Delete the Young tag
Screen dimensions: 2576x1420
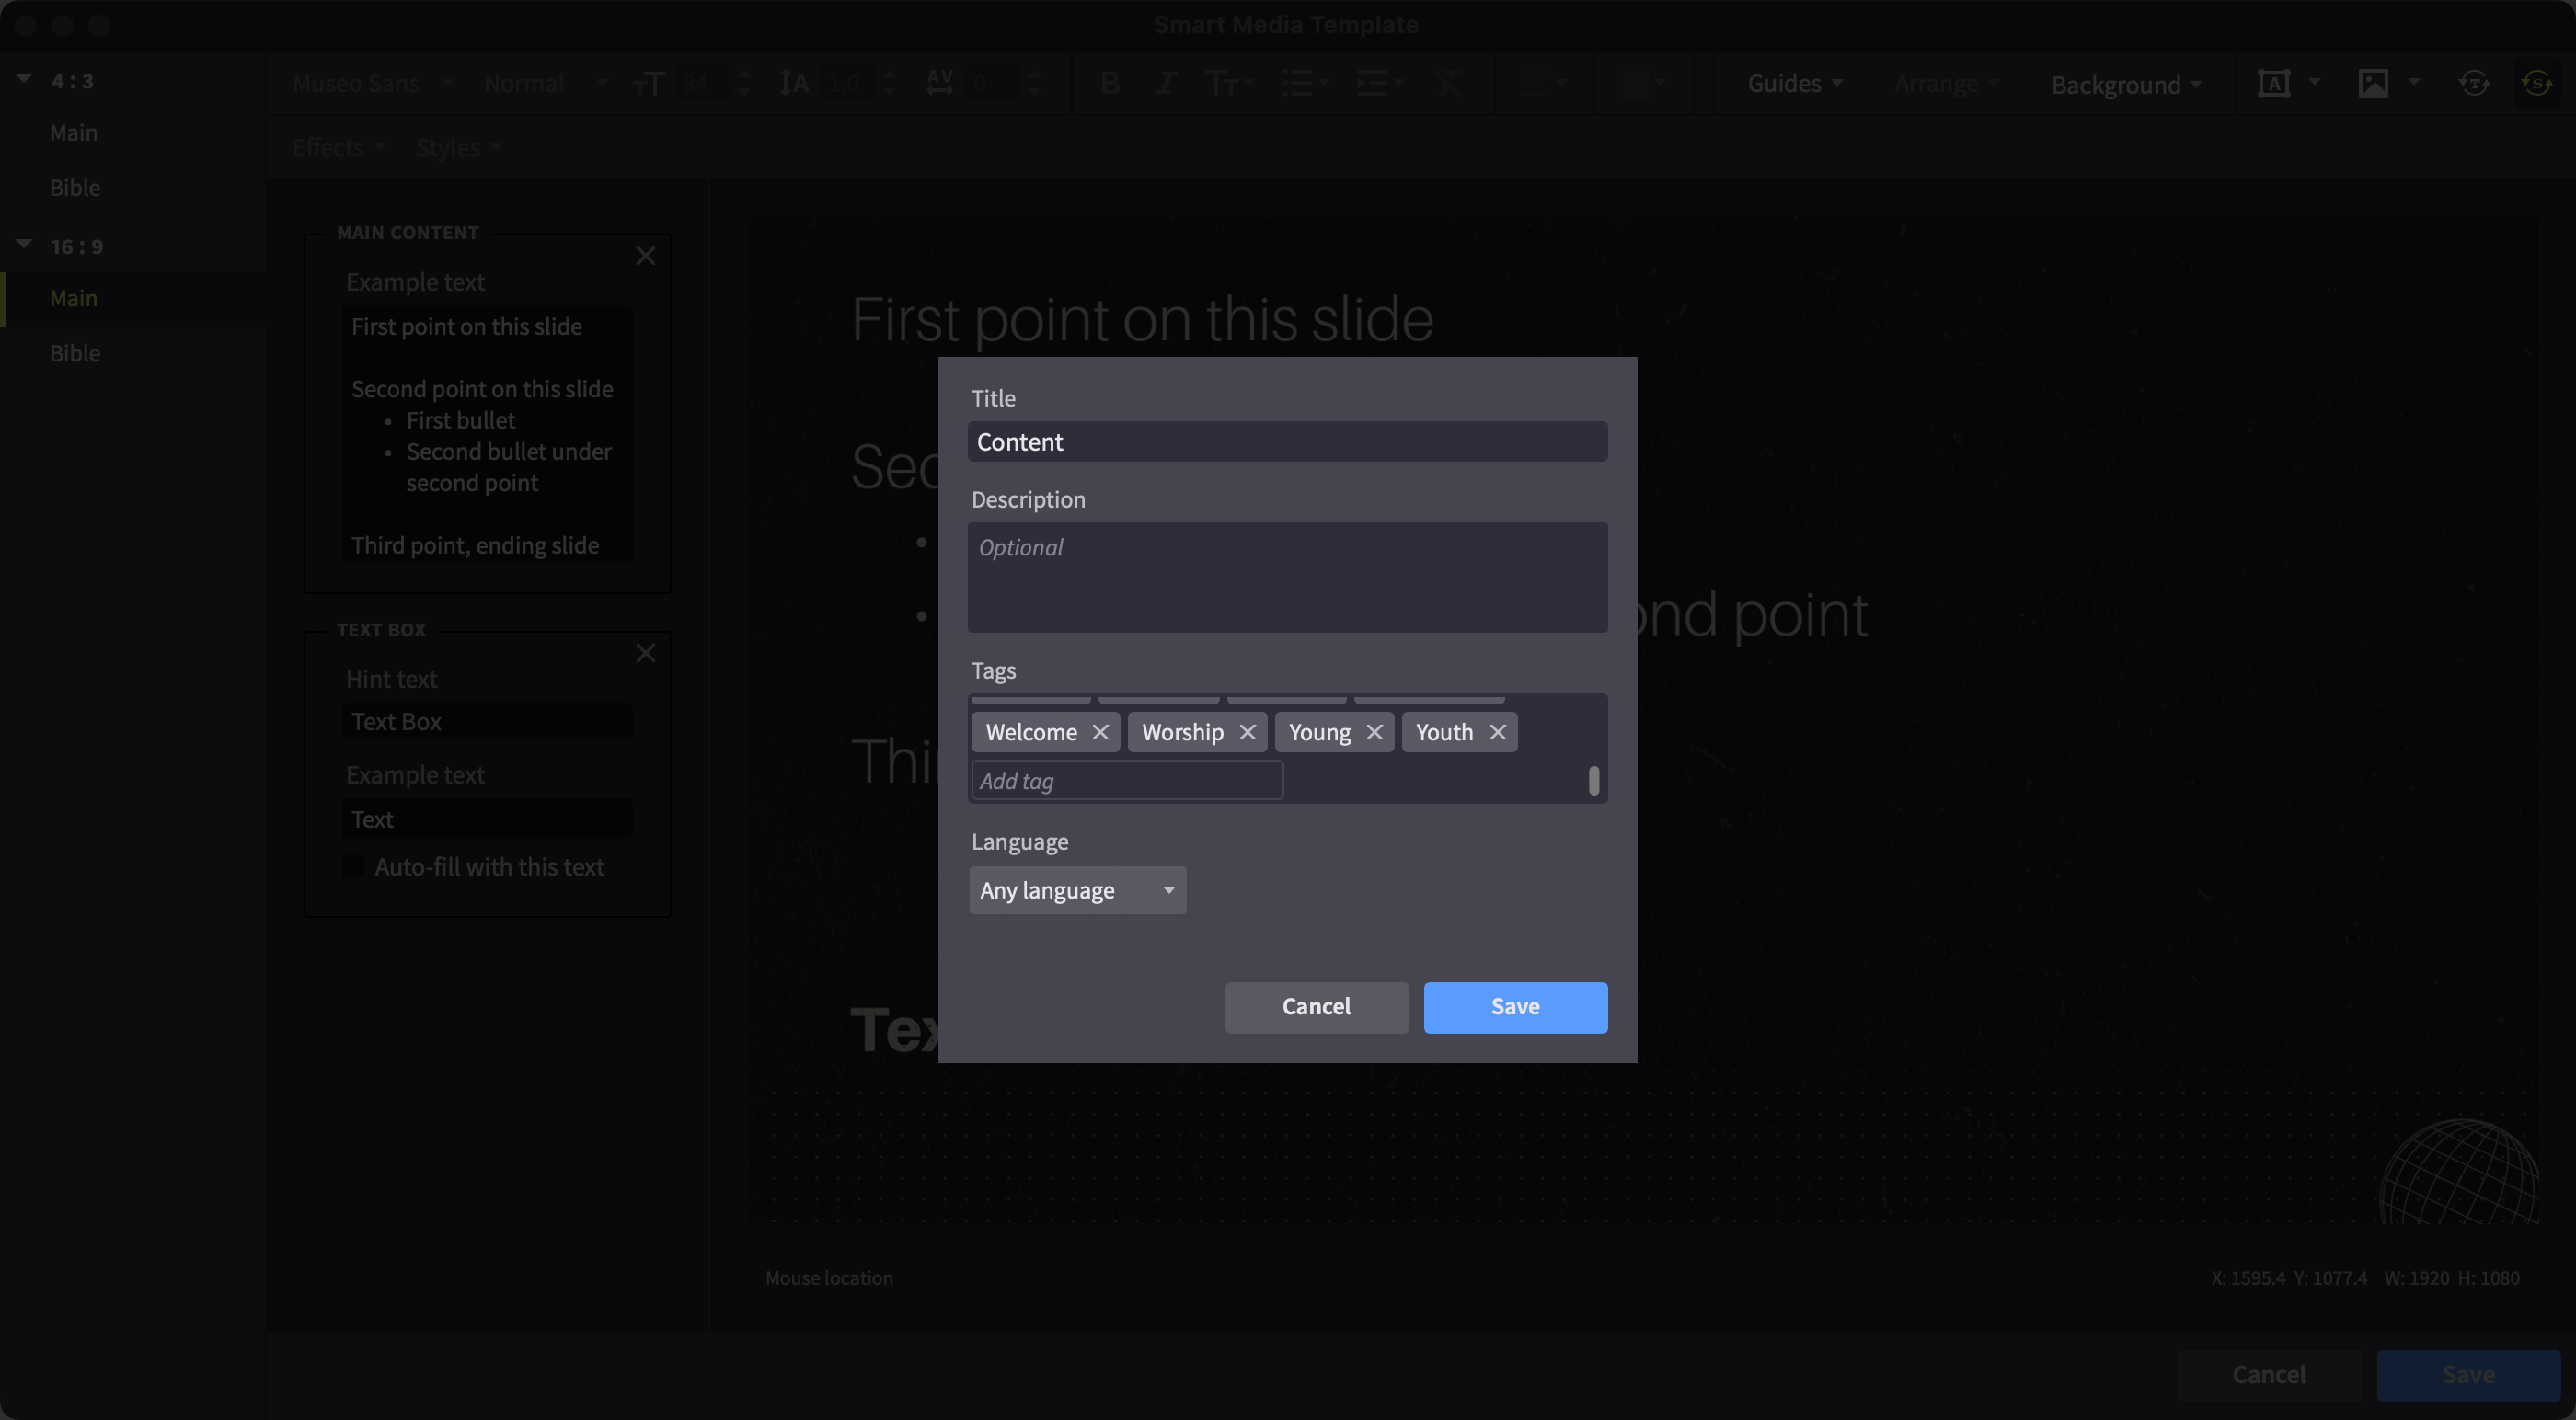point(1374,732)
